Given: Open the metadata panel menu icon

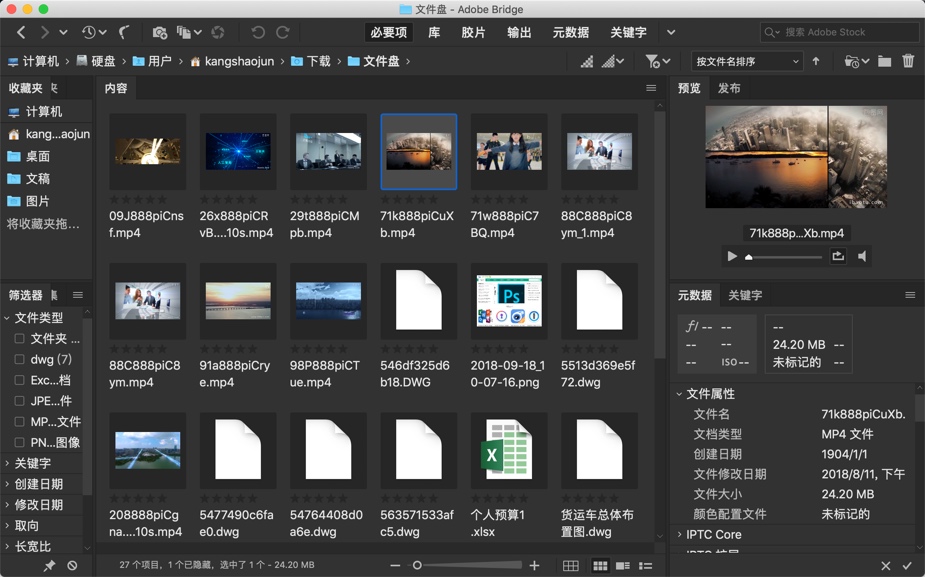Looking at the screenshot, I should [910, 295].
